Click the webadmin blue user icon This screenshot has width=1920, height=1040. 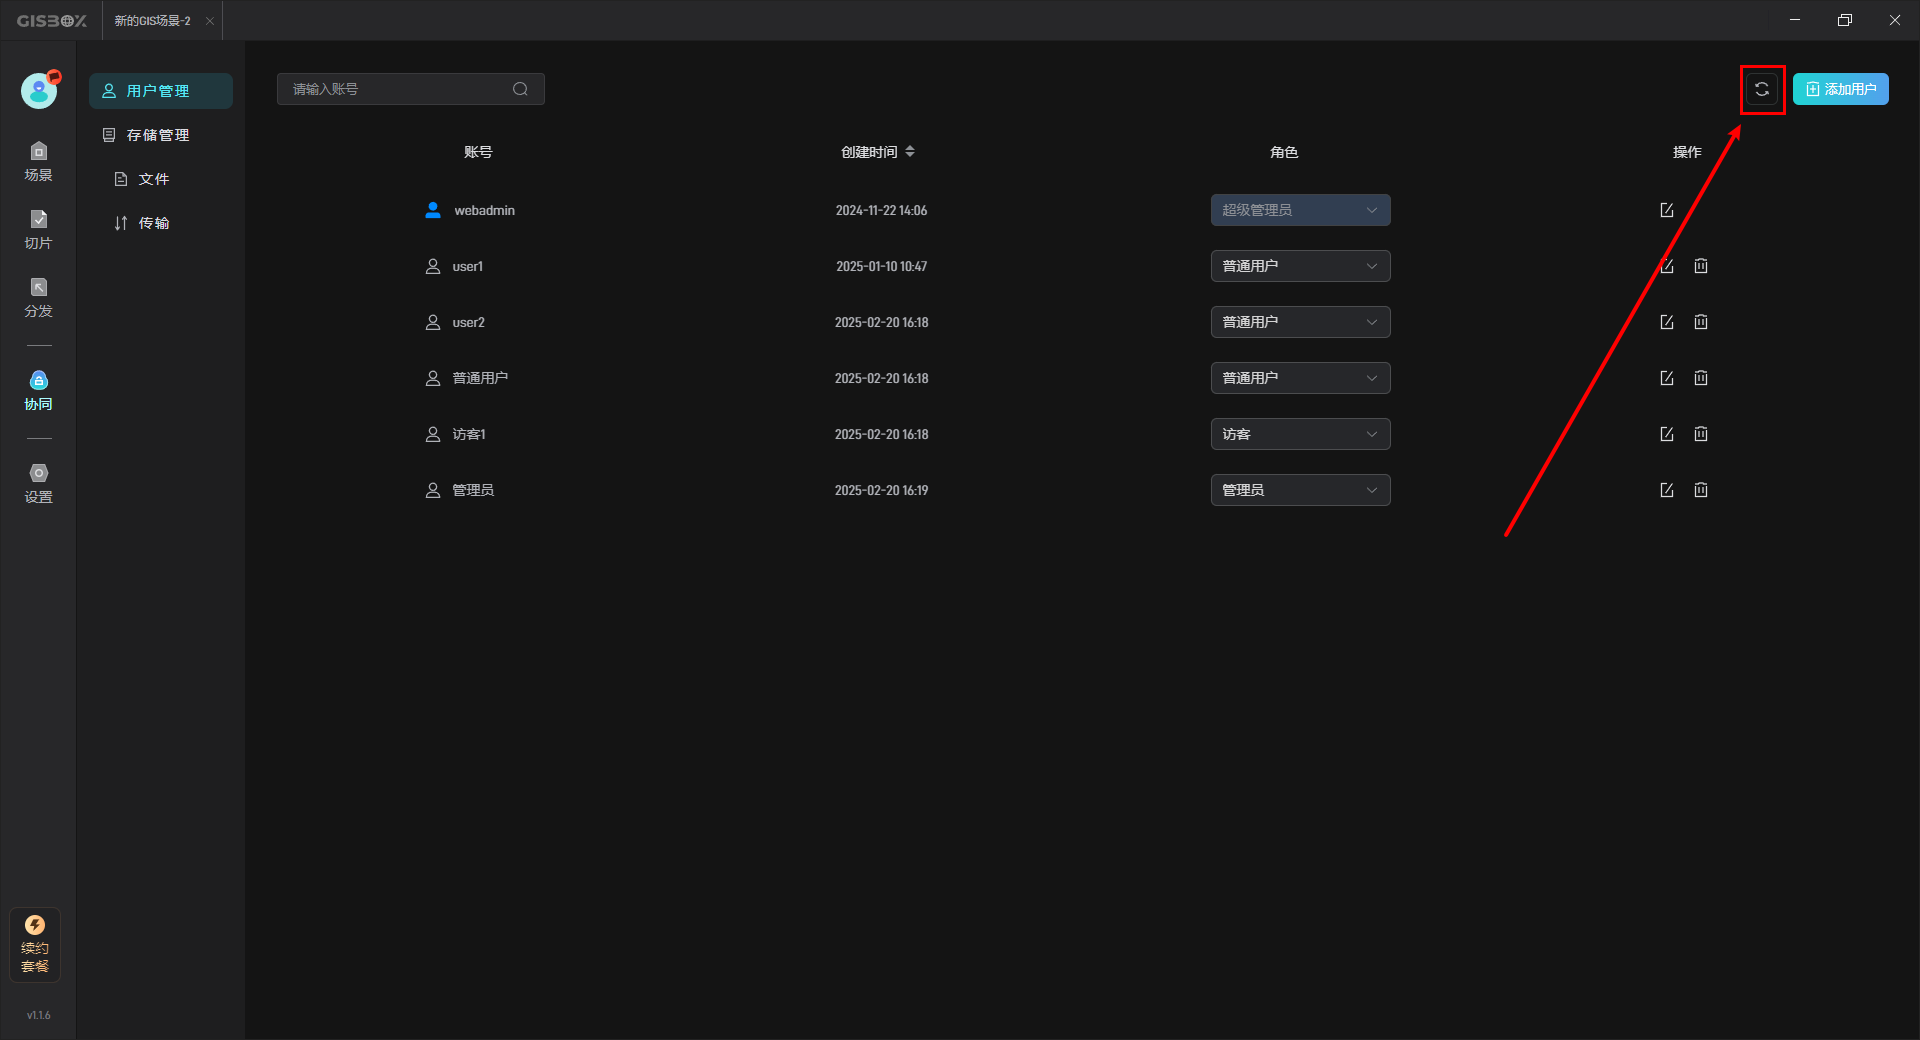433,210
